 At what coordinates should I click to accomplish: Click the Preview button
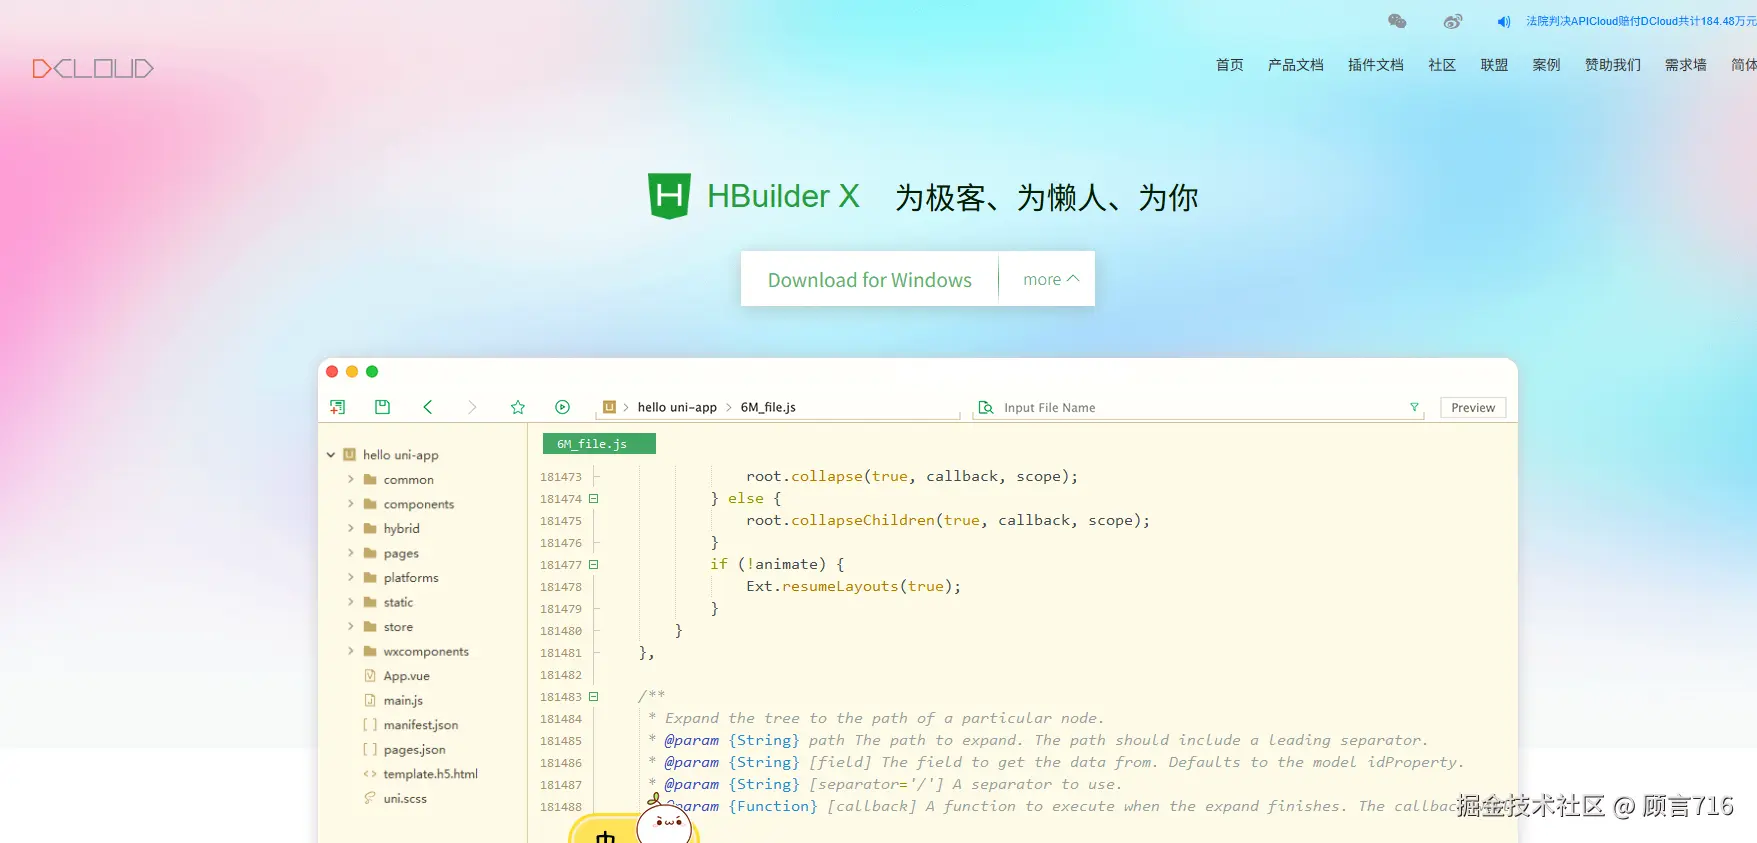pos(1473,408)
